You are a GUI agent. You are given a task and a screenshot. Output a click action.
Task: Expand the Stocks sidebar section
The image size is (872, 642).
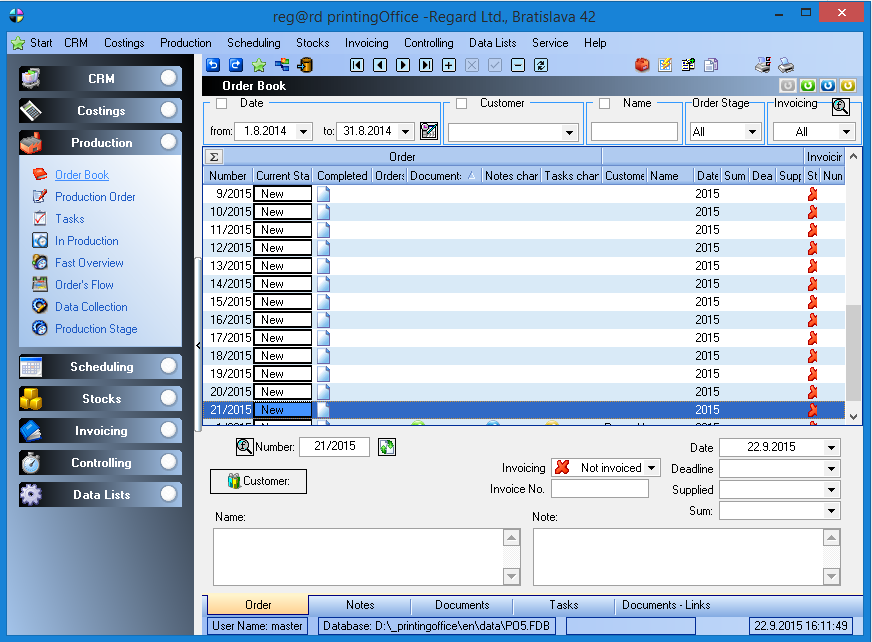tap(101, 399)
